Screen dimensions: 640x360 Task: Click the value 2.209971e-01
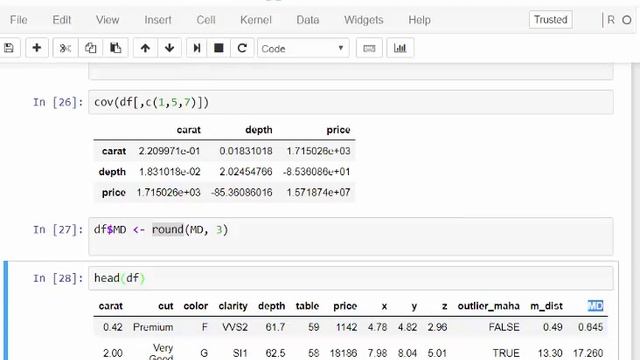point(169,151)
